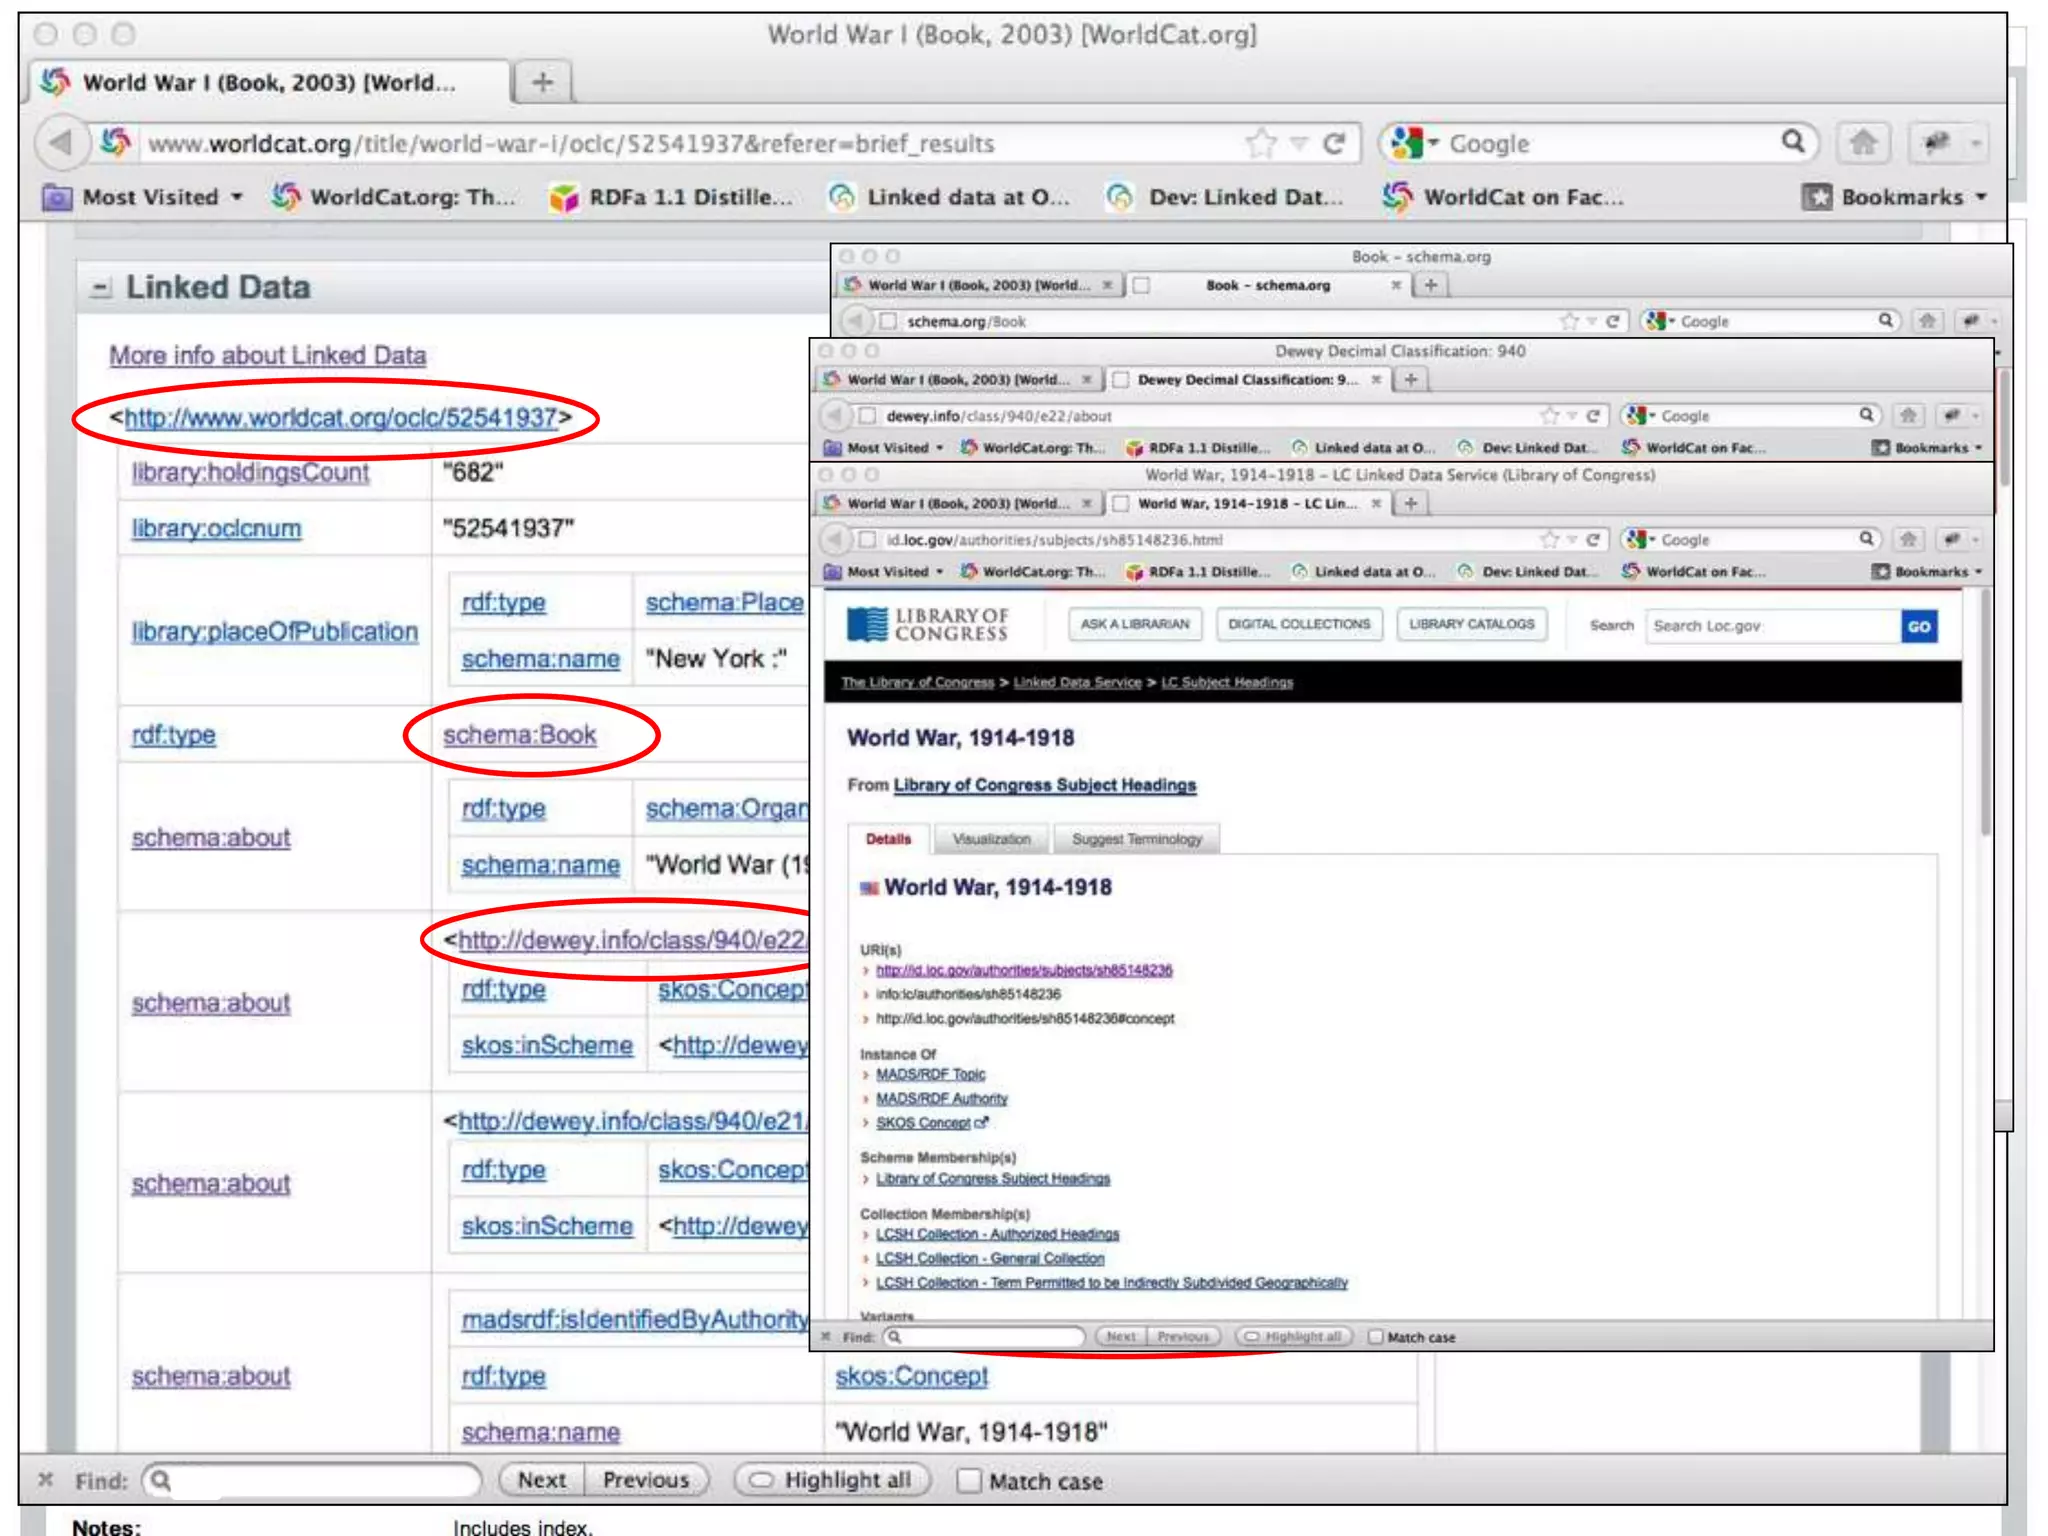Click the Ask a Librarian button

(1134, 624)
